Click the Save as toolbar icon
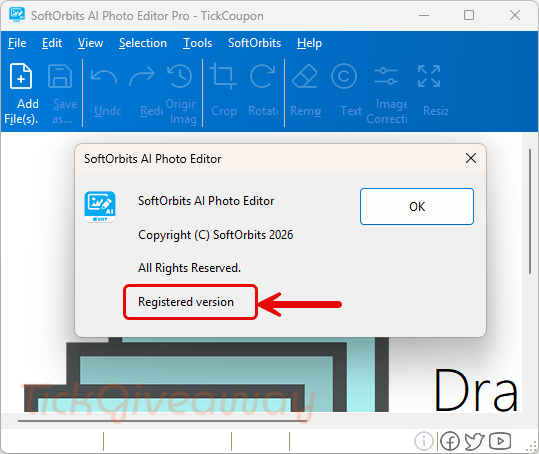The image size is (539, 454). tap(60, 76)
